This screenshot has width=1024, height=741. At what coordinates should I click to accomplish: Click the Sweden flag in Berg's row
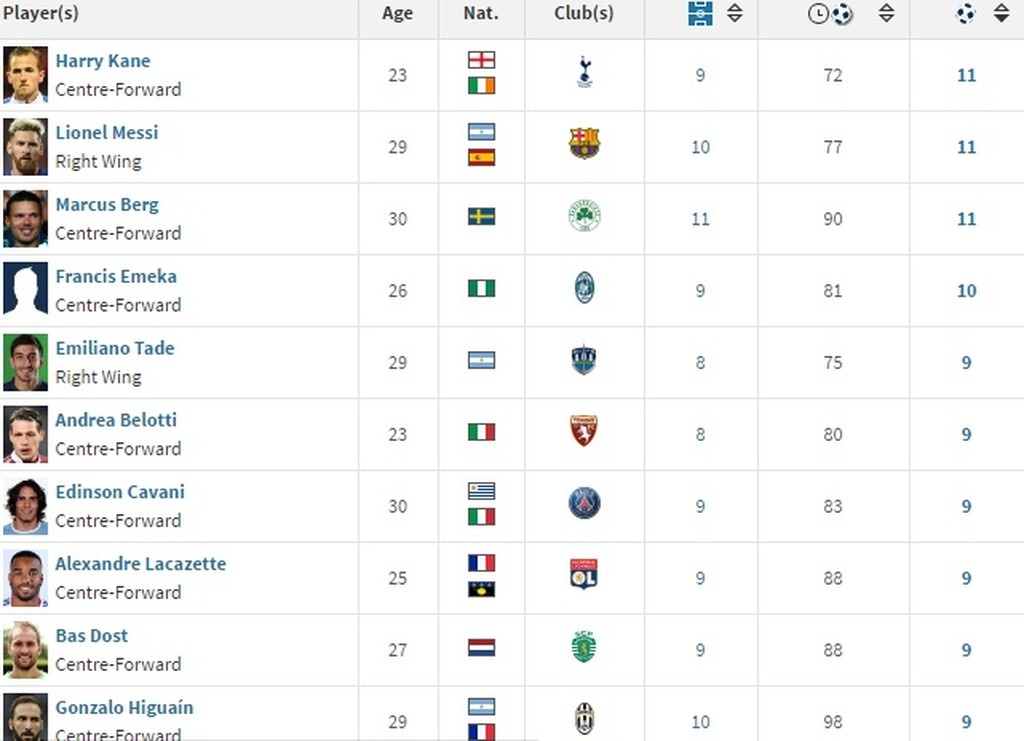481,217
